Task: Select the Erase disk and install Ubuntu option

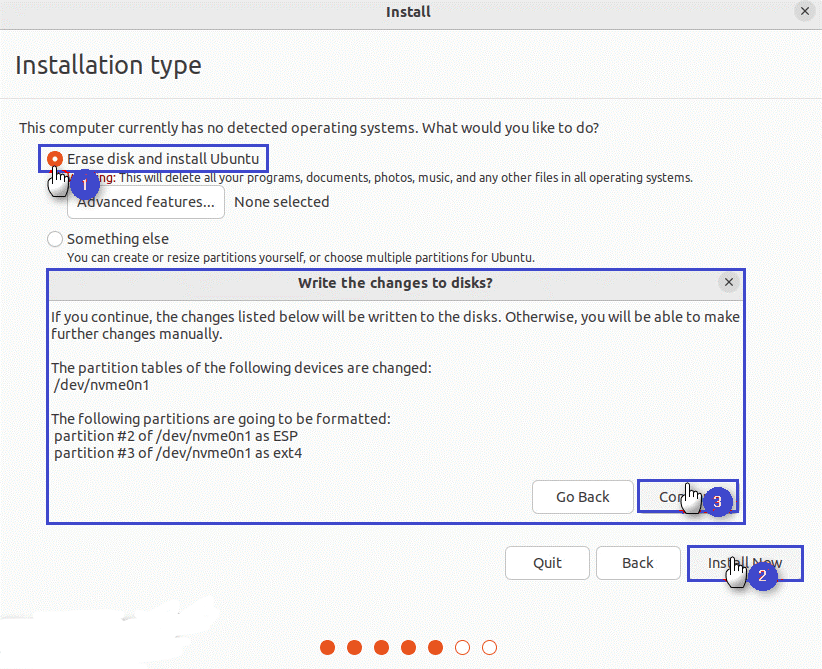Action: tap(56, 159)
